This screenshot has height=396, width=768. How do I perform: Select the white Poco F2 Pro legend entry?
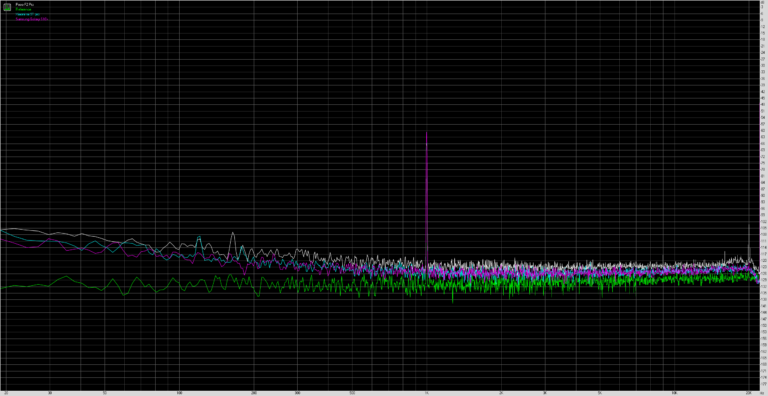(x=24, y=4)
